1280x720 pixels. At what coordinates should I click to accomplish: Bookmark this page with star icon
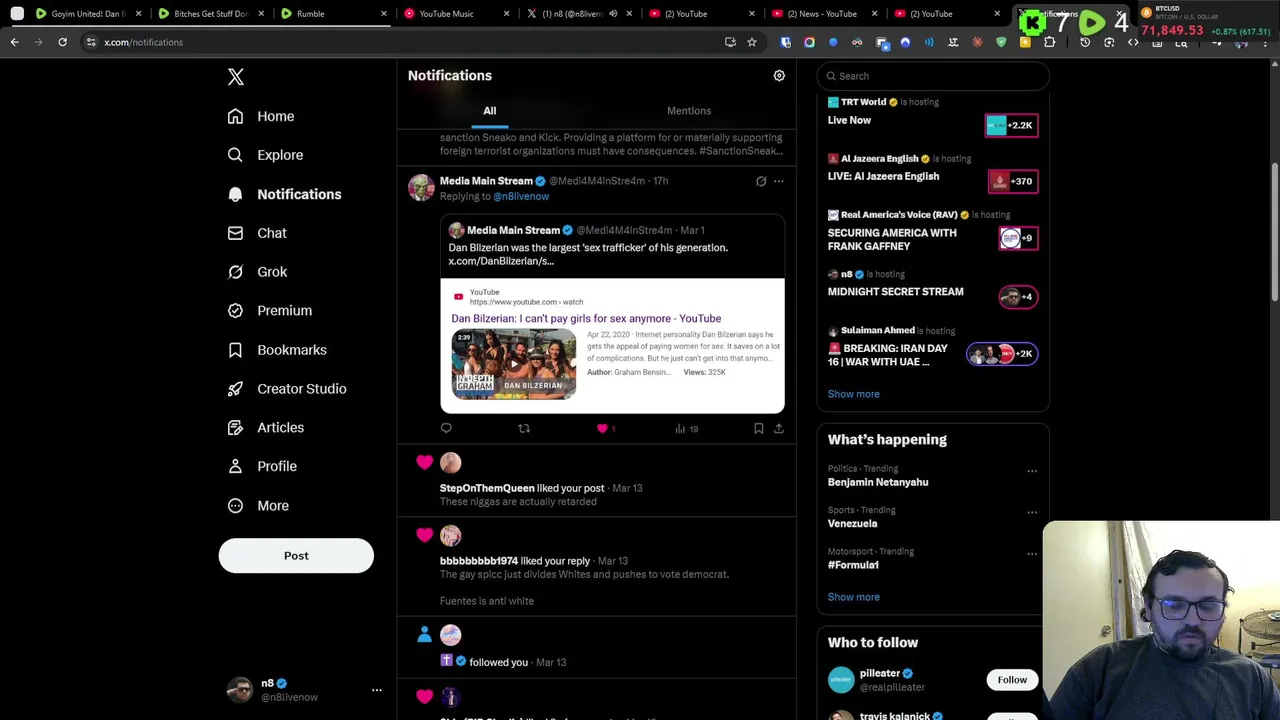[752, 42]
